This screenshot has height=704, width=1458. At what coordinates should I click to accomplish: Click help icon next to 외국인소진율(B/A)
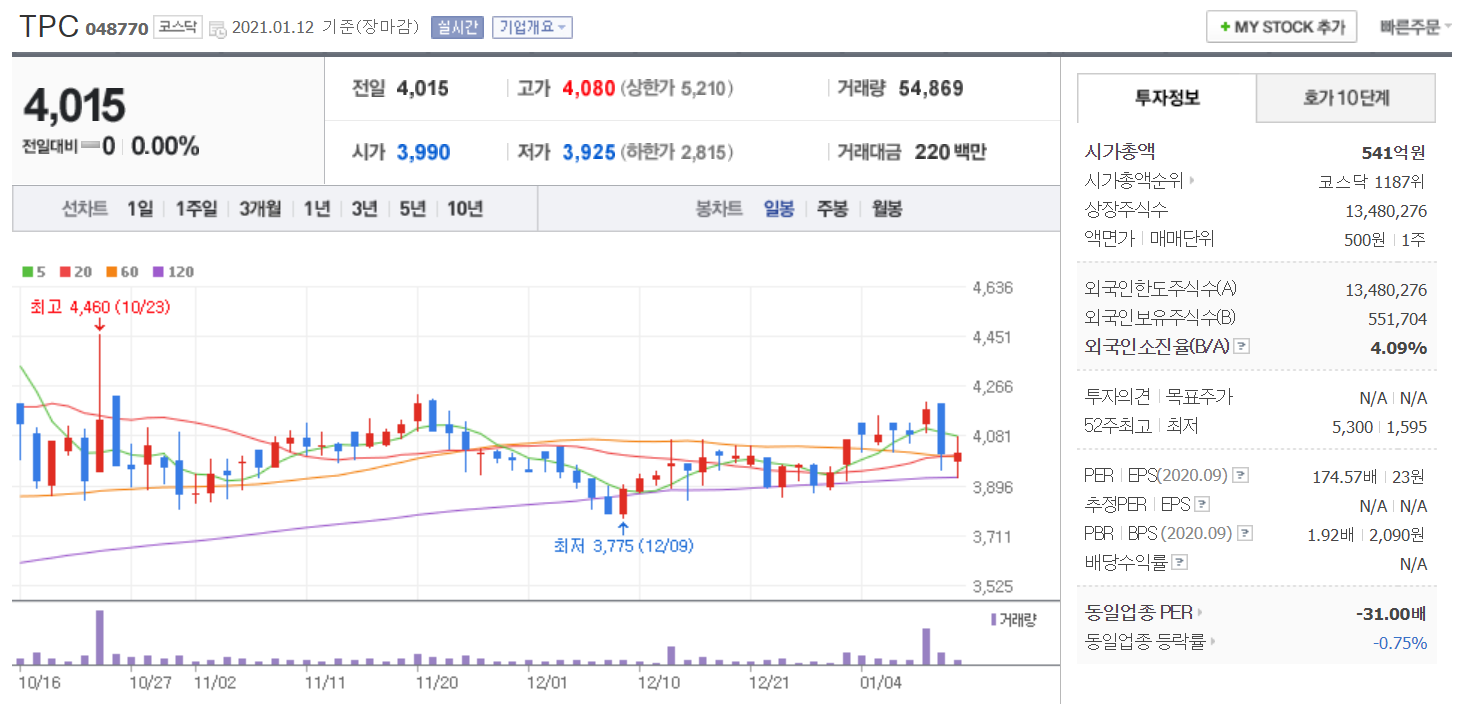[1242, 347]
